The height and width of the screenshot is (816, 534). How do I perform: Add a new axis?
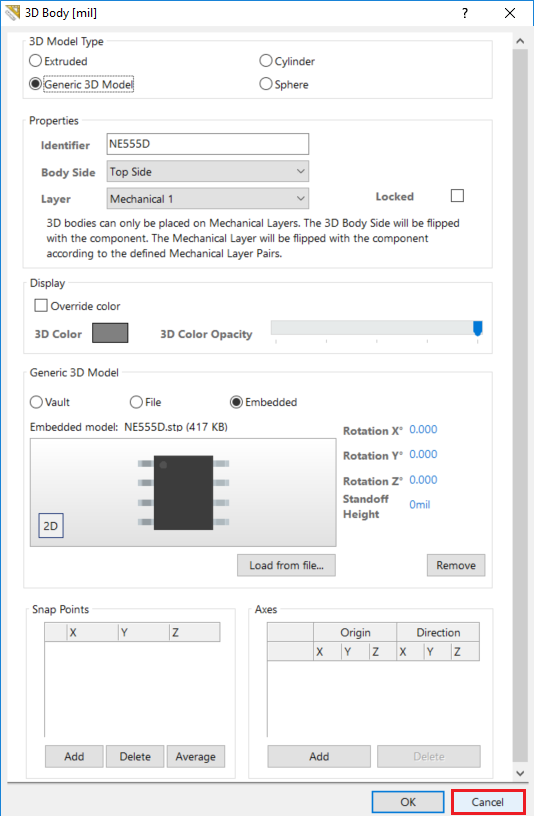coord(319,756)
